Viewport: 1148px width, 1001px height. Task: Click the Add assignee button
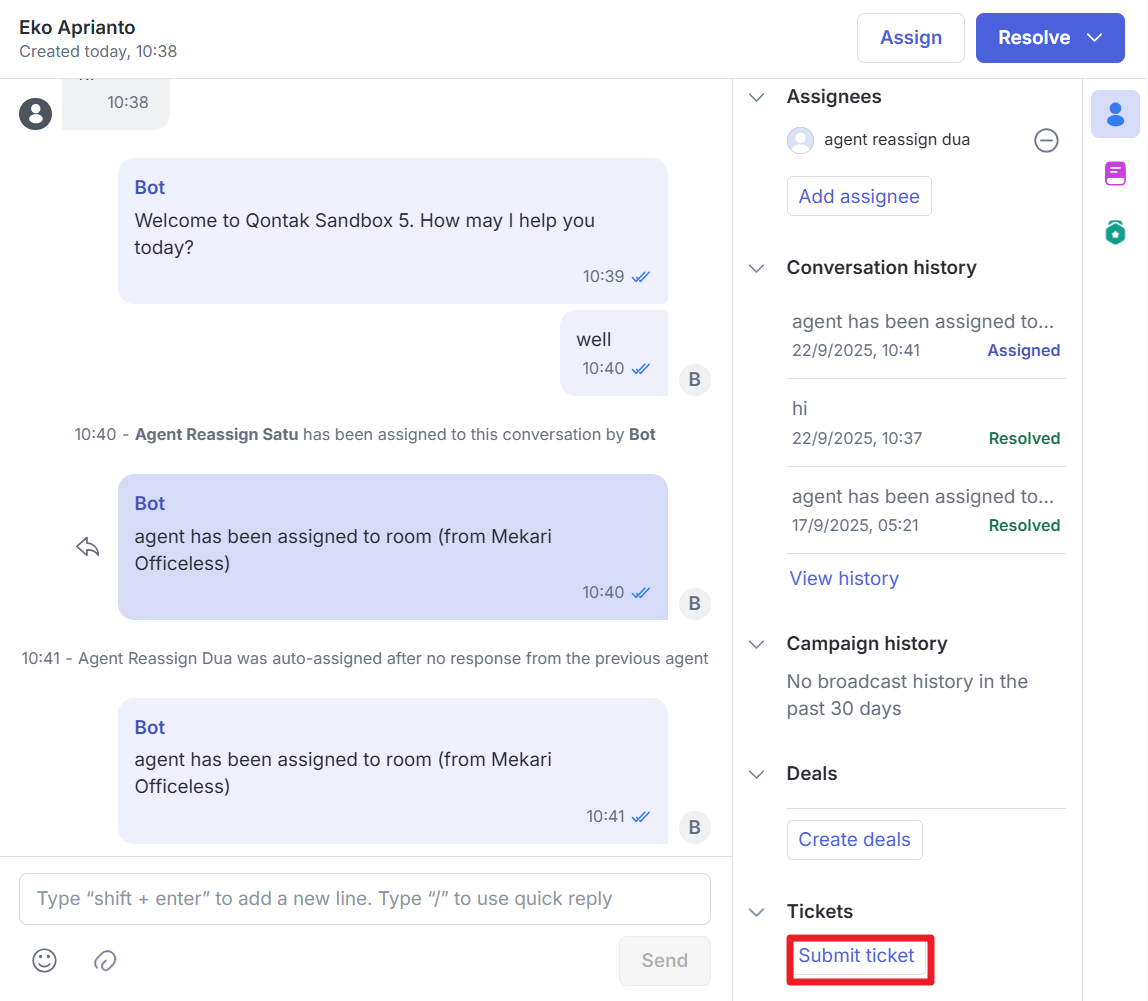858,196
